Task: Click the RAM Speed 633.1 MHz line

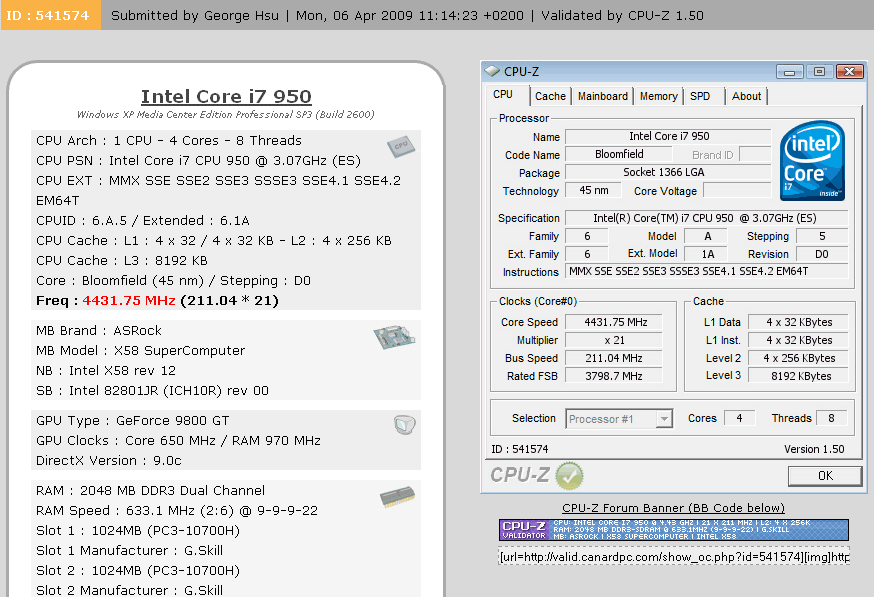Action: [x=177, y=511]
